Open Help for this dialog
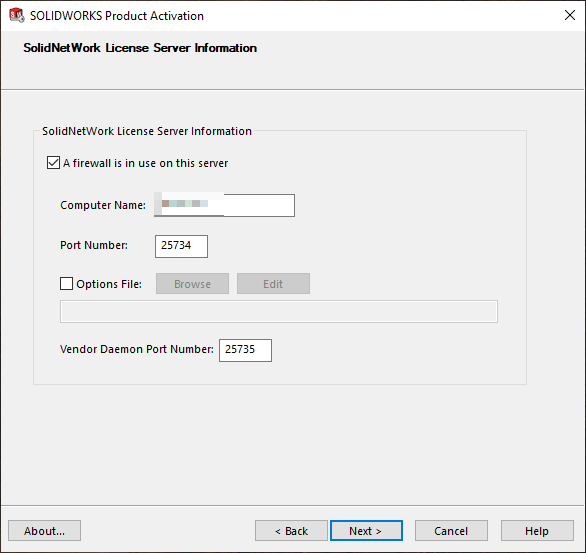The width and height of the screenshot is (586, 553). [x=537, y=531]
